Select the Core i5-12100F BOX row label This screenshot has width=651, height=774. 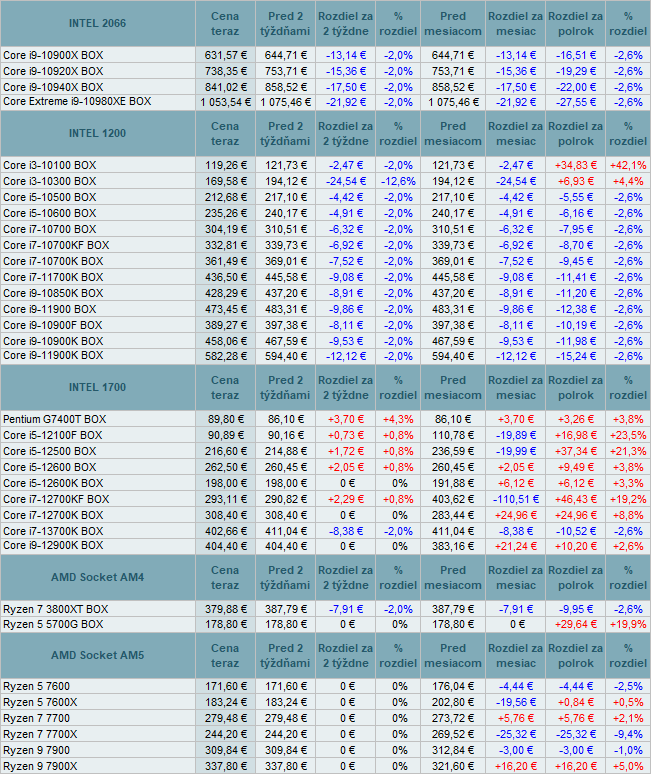click(x=52, y=435)
